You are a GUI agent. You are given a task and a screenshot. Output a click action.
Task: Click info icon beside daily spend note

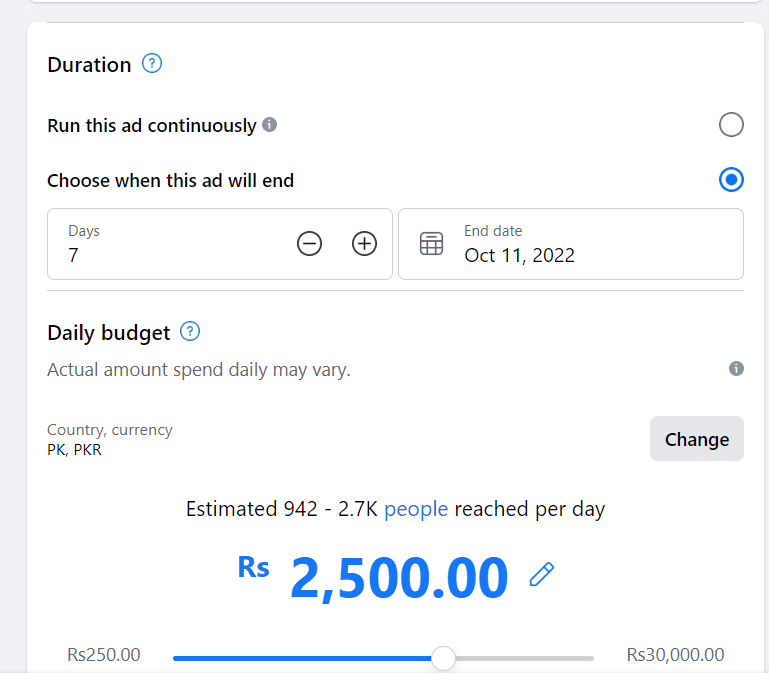coord(736,368)
